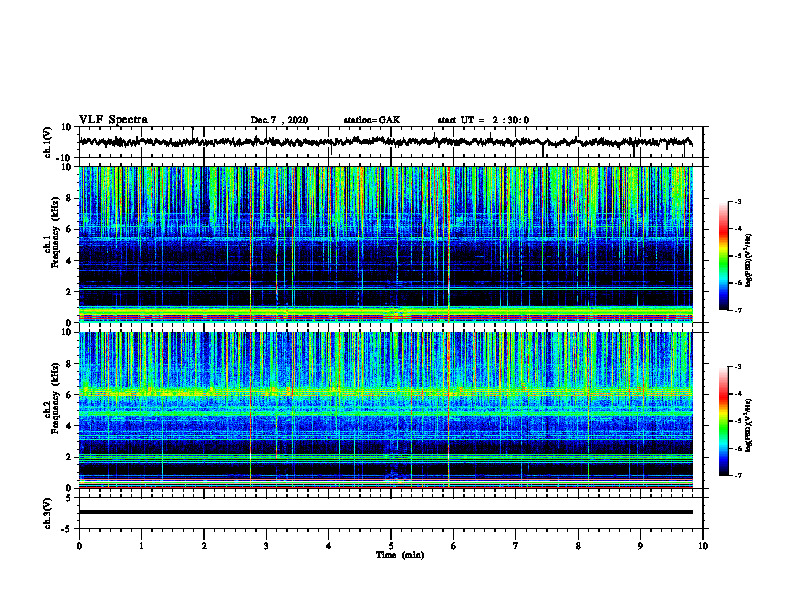Click the color bar beside ch.1 spectrogram

tap(724, 256)
